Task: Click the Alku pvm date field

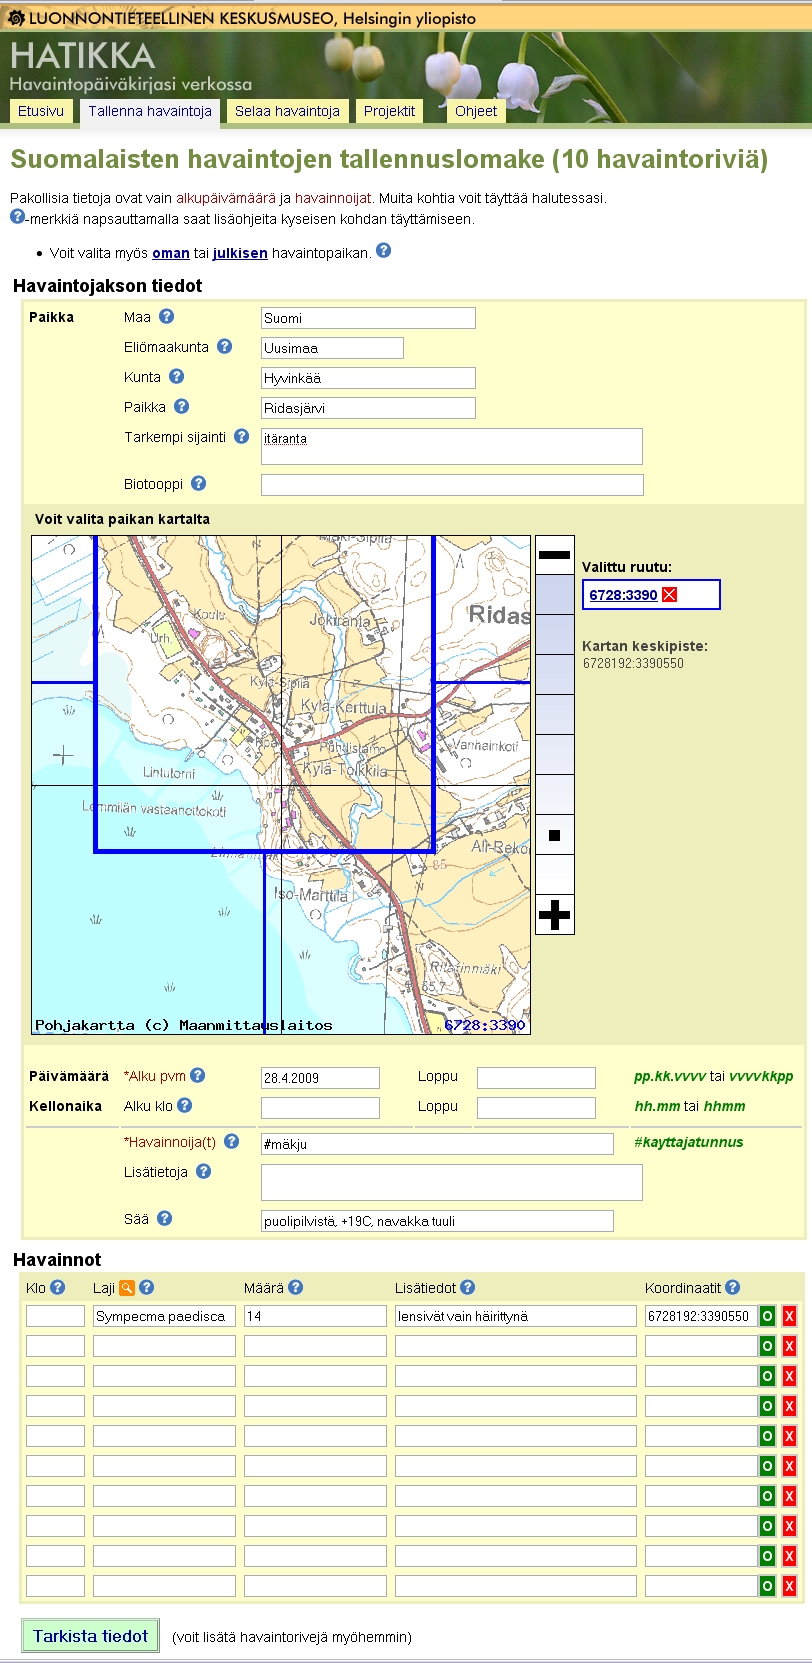Action: pyautogui.click(x=320, y=1078)
